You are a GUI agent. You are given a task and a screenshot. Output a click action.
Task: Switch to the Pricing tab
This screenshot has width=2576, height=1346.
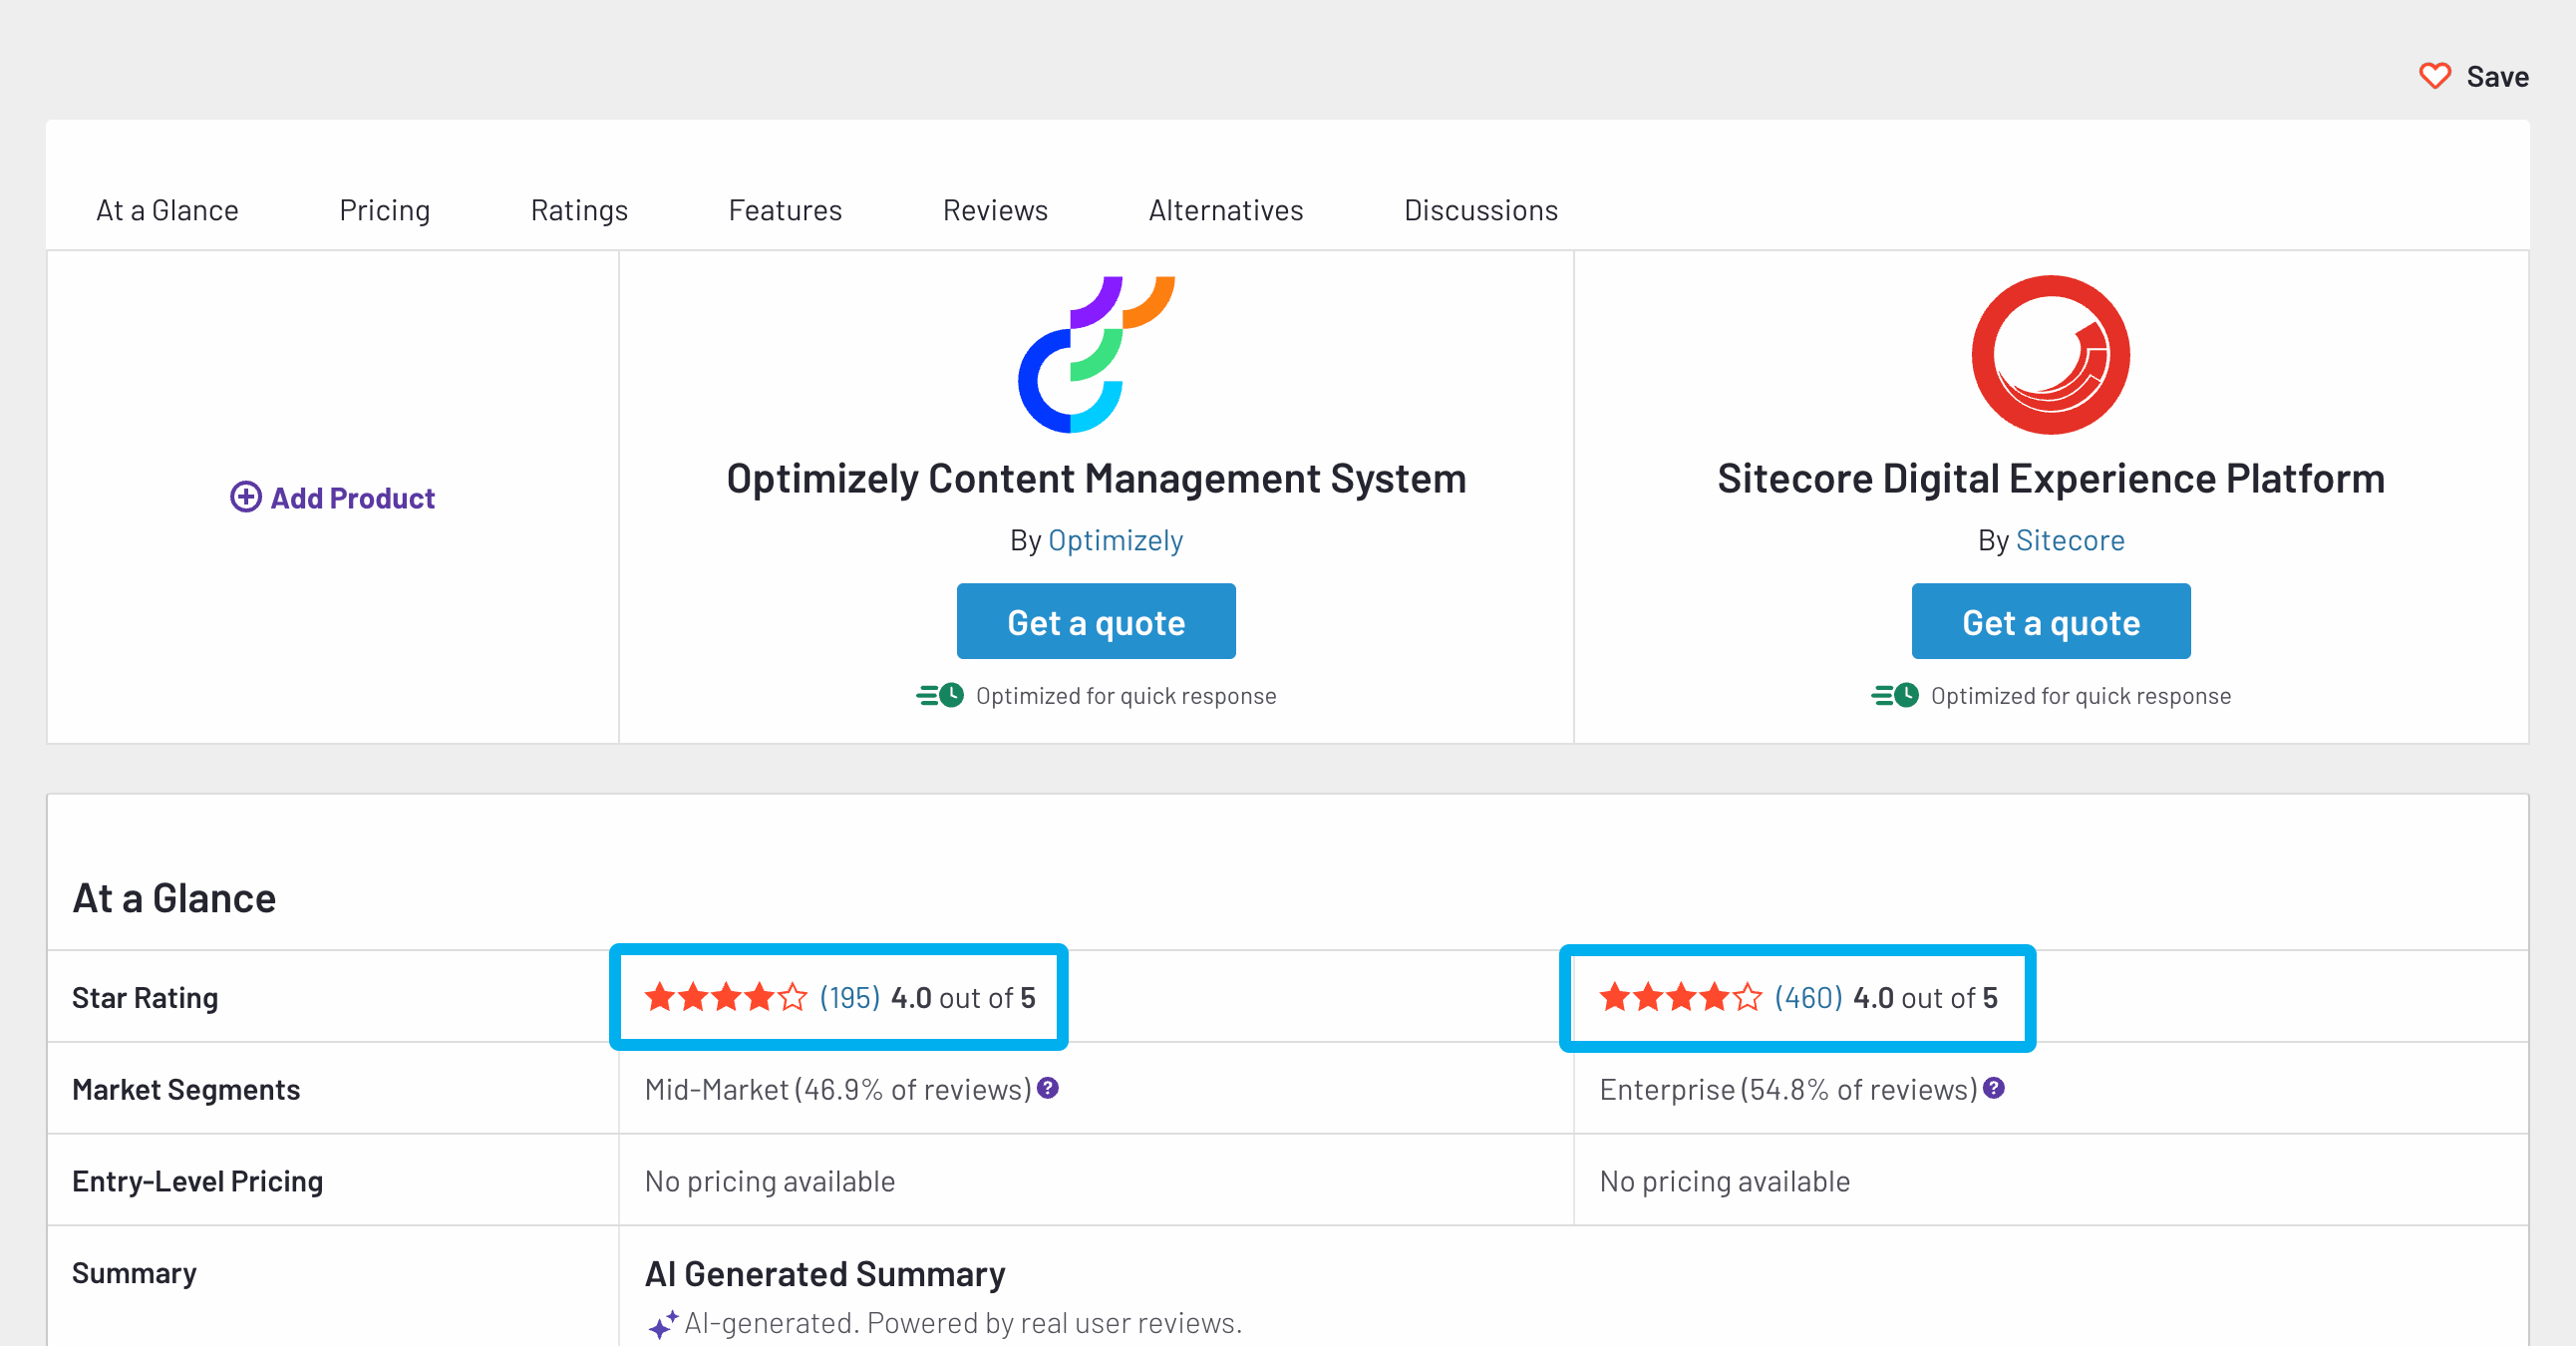385,210
